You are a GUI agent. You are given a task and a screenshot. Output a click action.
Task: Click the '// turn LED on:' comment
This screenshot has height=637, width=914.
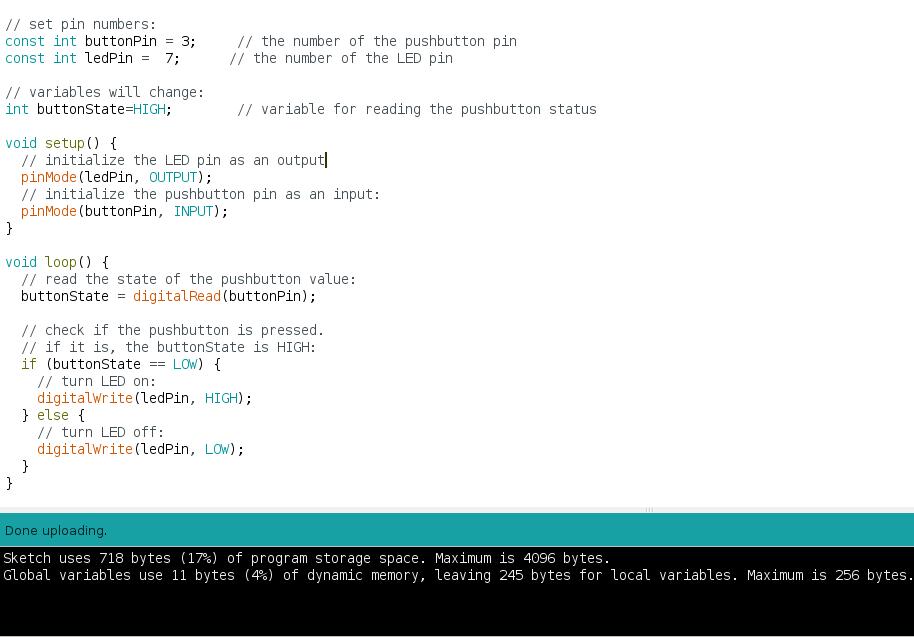click(97, 381)
